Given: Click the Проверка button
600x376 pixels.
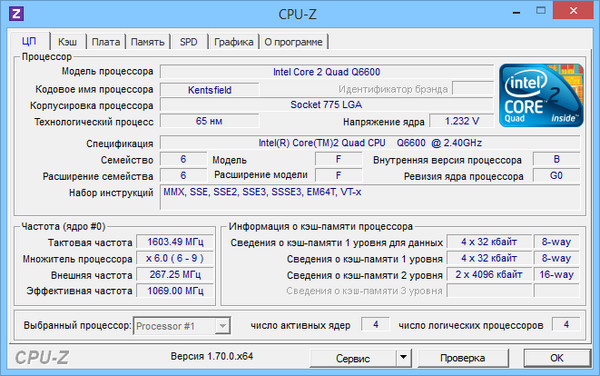Looking at the screenshot, I should 463,358.
